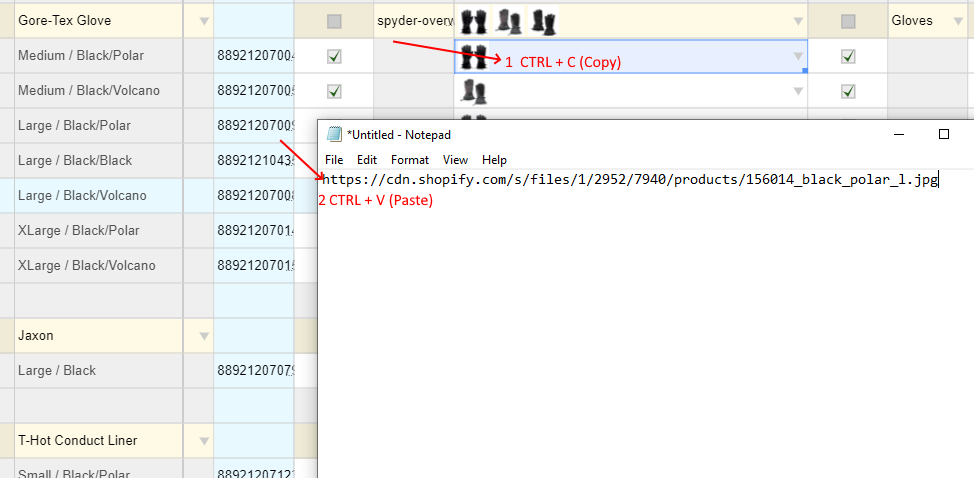The image size is (974, 478).
Task: Open the Edit menu in Notepad
Action: click(367, 160)
